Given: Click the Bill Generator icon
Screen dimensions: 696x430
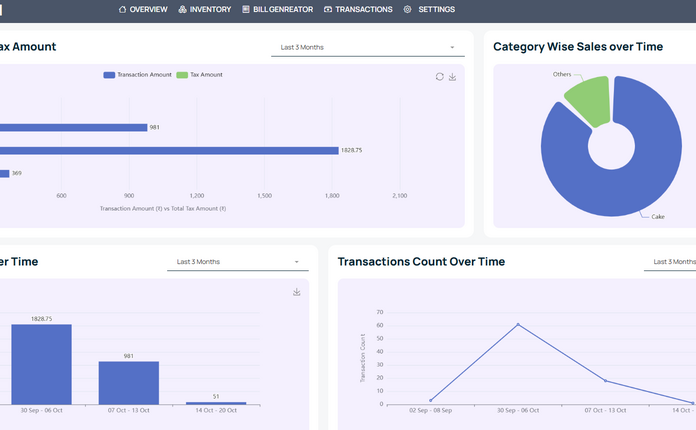Looking at the screenshot, I should [x=245, y=9].
